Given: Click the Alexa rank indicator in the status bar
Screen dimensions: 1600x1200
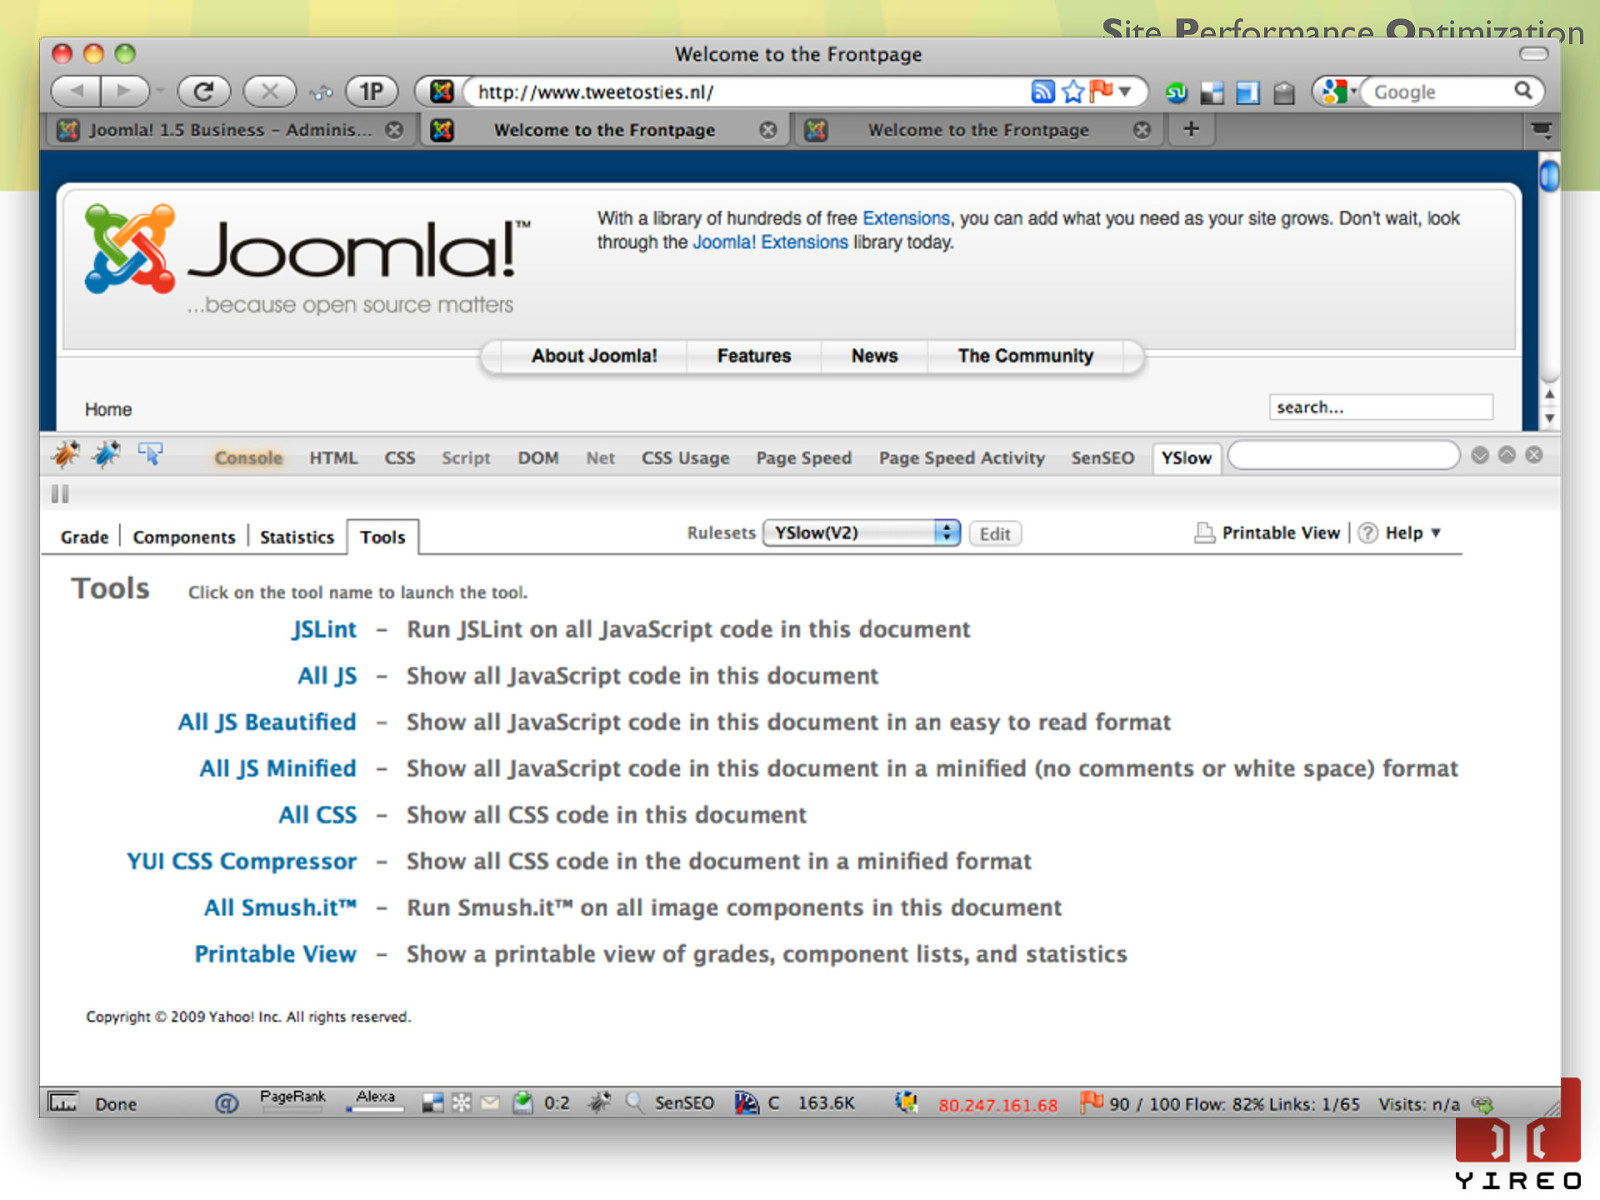Looking at the screenshot, I should click(x=376, y=1101).
